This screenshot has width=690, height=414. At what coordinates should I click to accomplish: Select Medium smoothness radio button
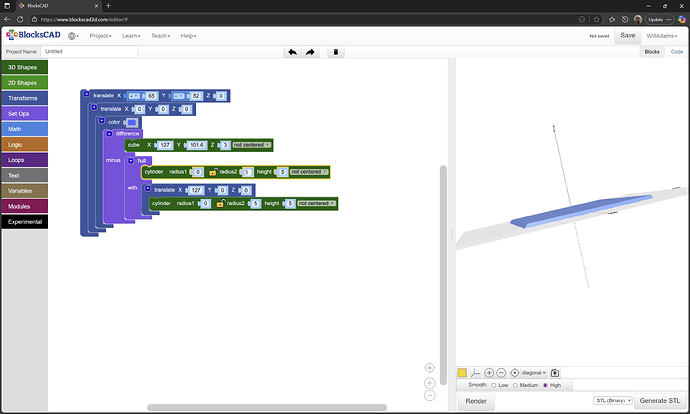click(x=515, y=385)
